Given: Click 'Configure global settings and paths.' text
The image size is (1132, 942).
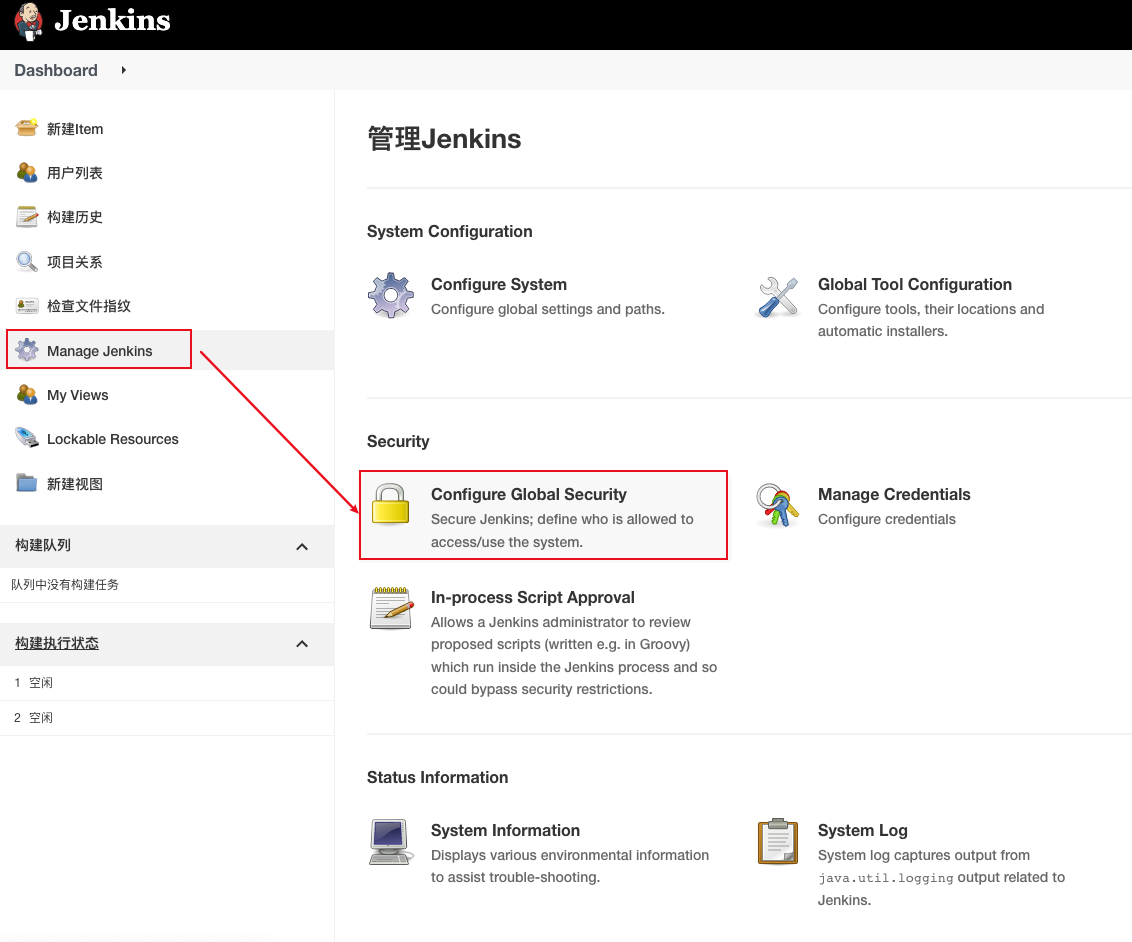Looking at the screenshot, I should (x=548, y=310).
